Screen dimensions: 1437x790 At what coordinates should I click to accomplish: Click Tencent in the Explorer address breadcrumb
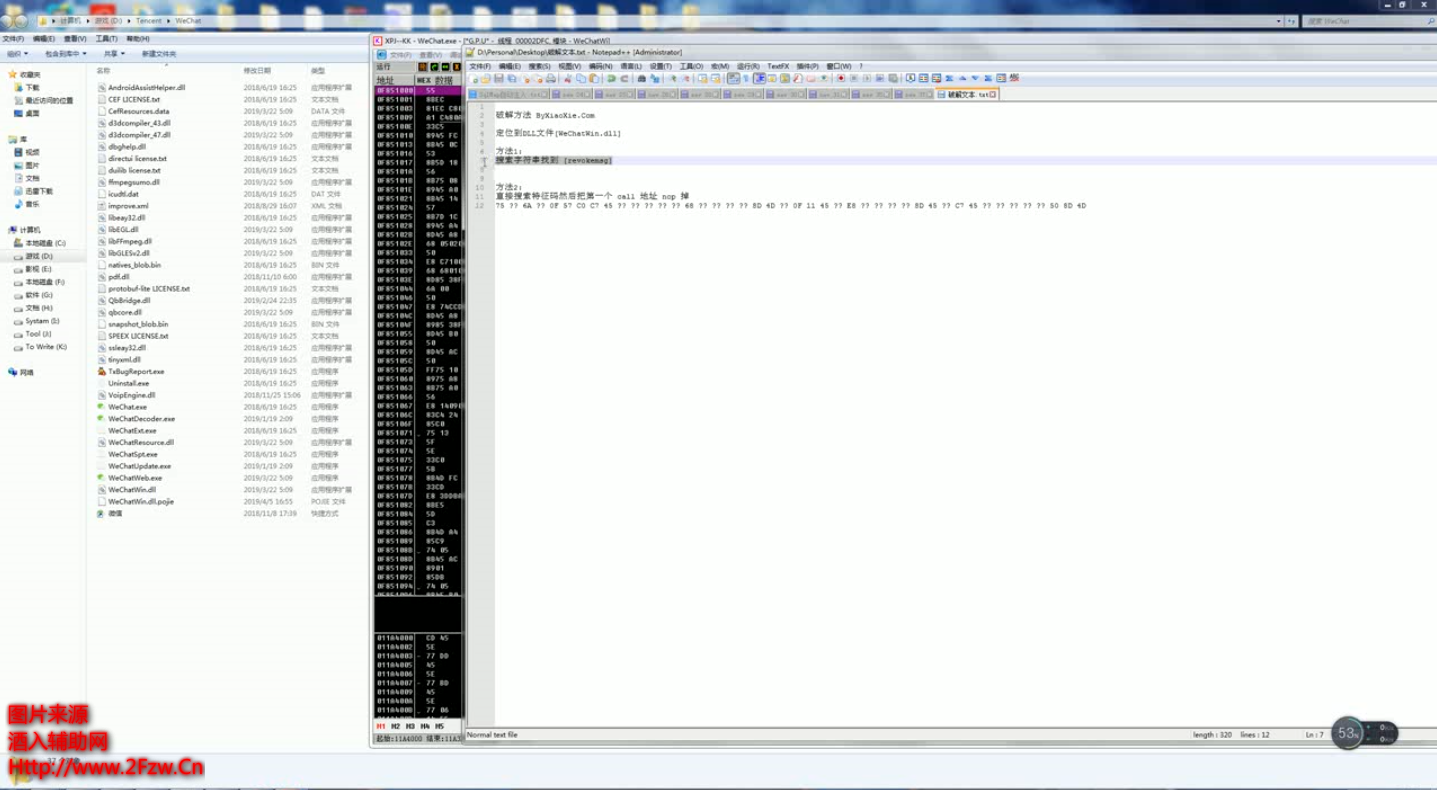pos(148,21)
